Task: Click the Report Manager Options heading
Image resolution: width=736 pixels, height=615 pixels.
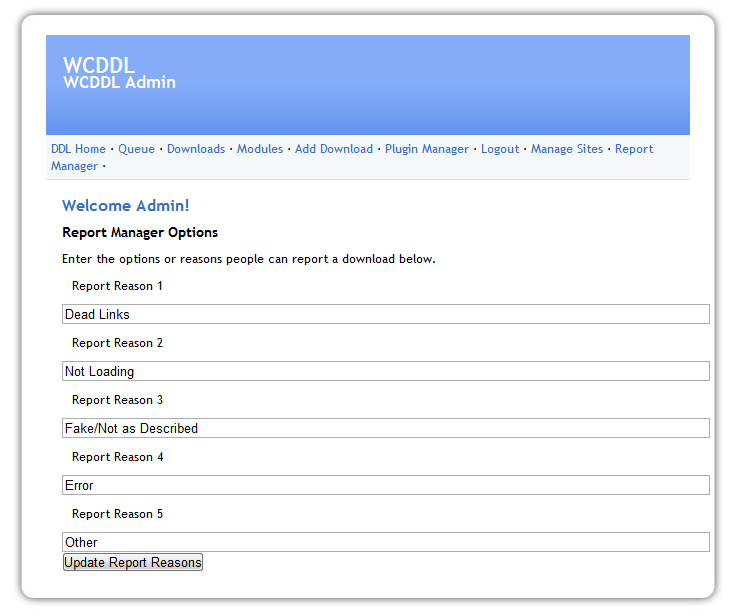Action: (140, 233)
